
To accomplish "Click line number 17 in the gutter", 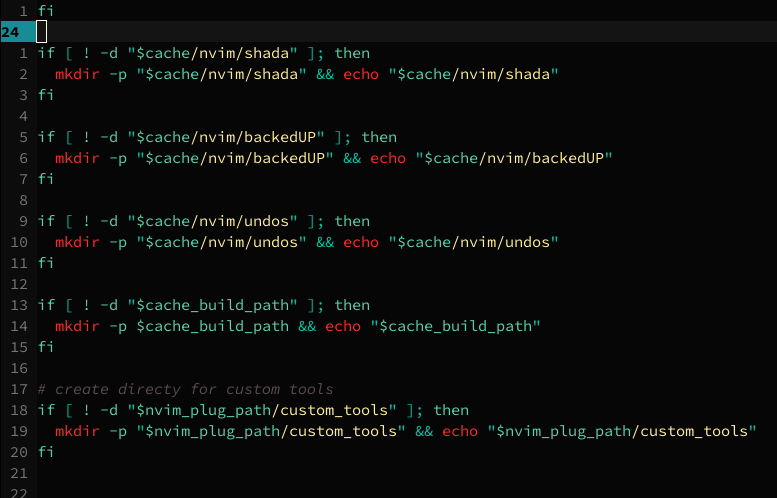I will pos(19,389).
